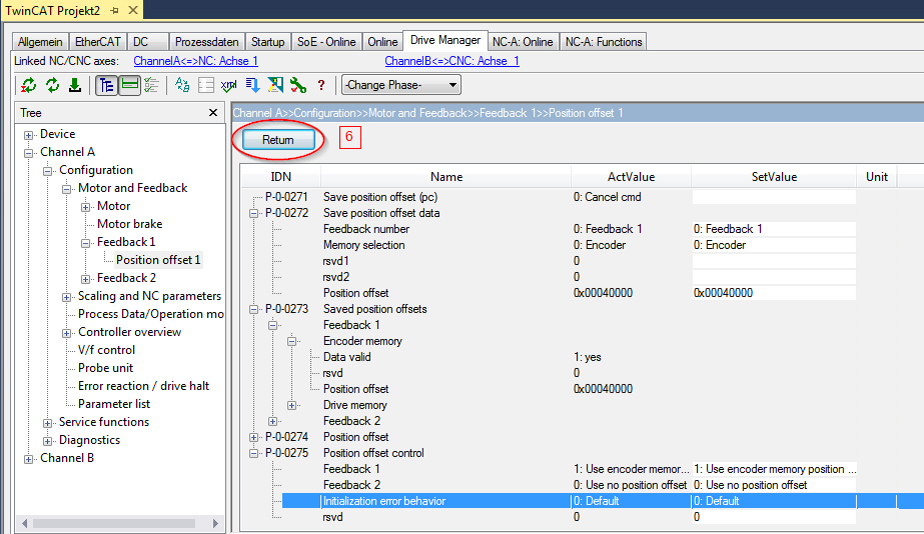Screen dimensions: 924x534
Task: Click the blue list with down-arrow icon
Action: coord(252,85)
